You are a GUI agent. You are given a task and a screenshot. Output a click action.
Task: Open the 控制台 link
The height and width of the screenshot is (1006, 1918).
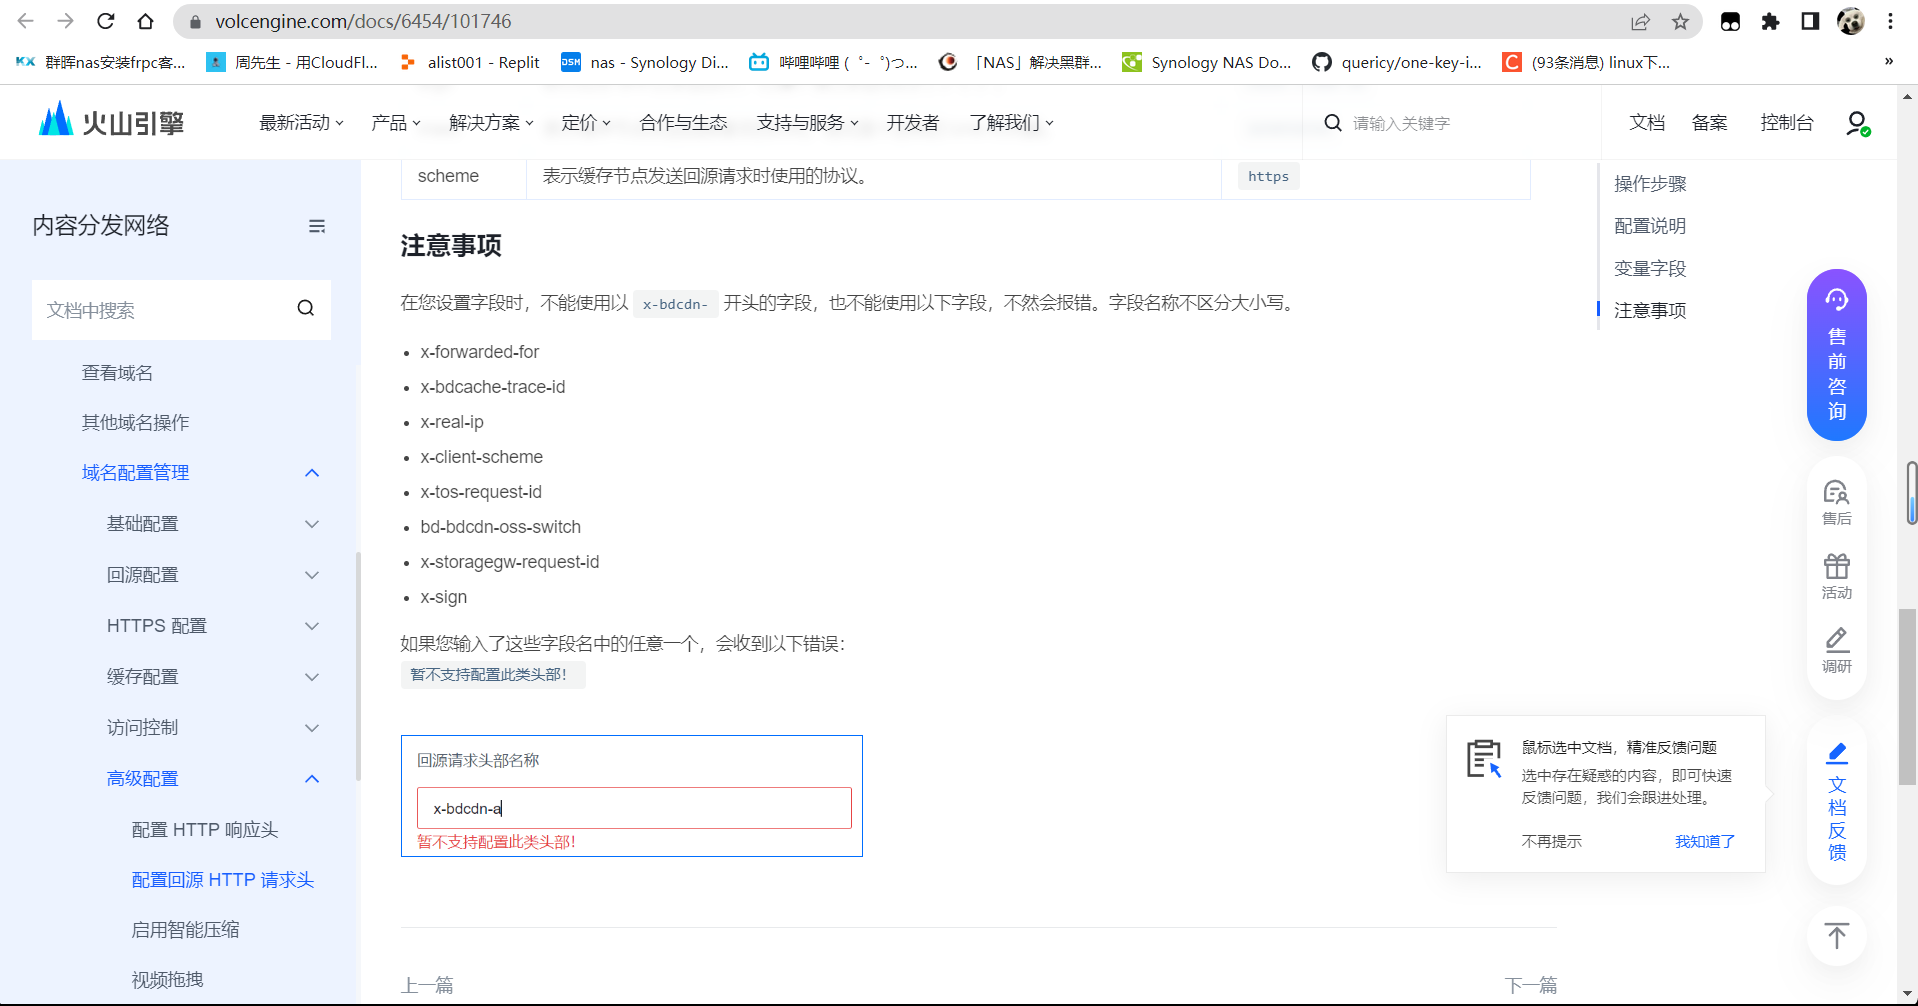1787,122
